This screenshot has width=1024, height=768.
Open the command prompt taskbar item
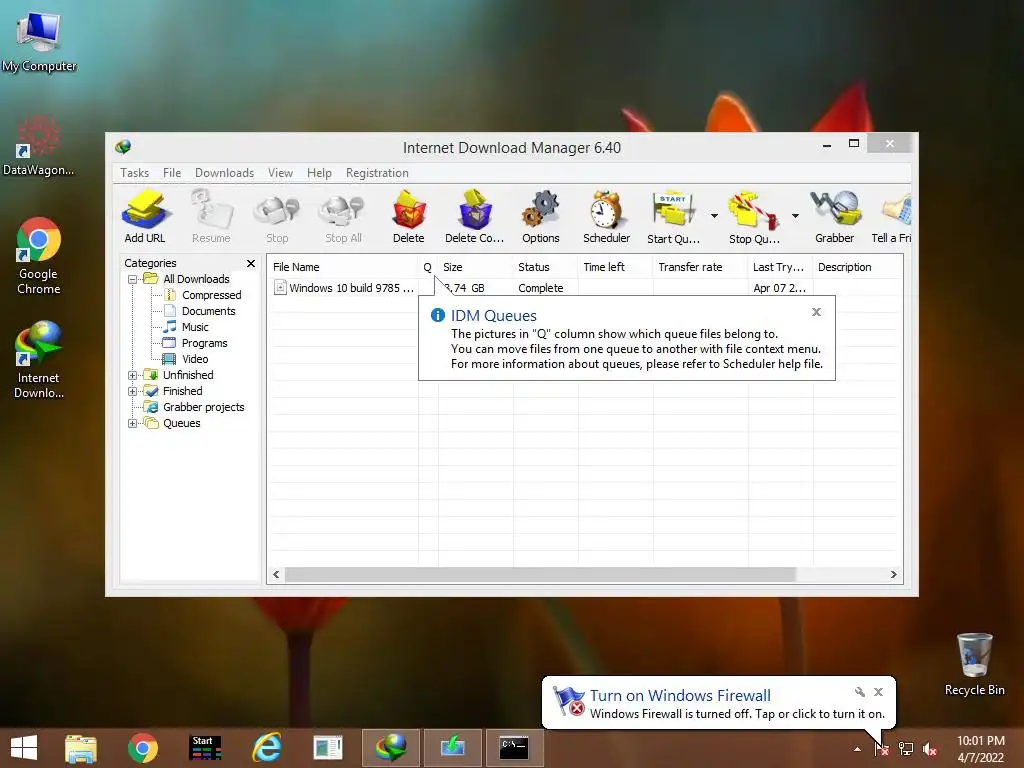[515, 748]
